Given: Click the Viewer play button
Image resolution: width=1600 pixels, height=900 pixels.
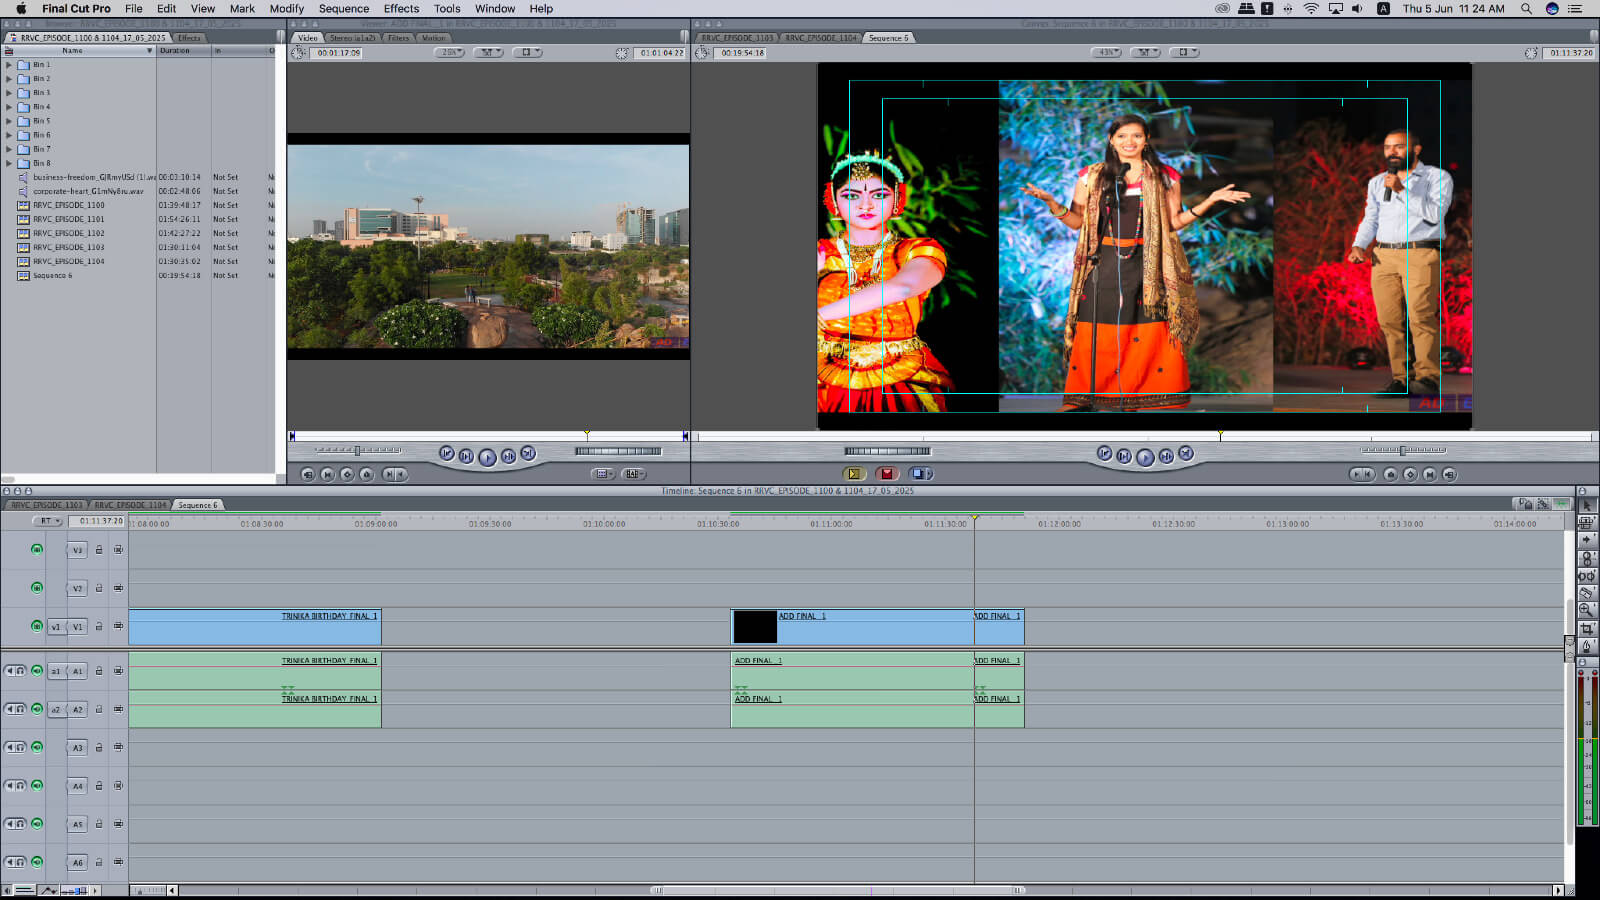Looking at the screenshot, I should [x=487, y=457].
